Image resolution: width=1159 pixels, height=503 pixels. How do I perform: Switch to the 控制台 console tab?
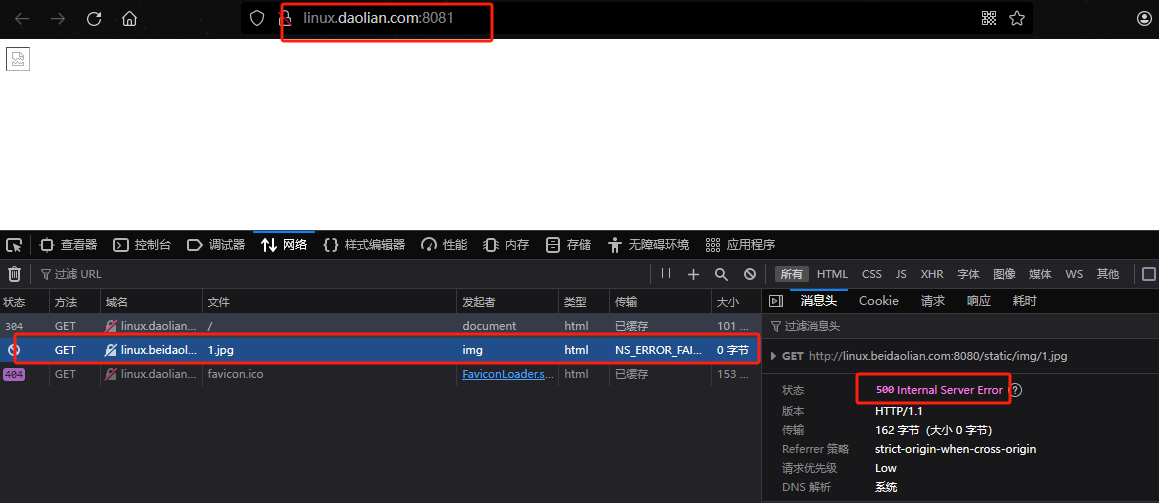pyautogui.click(x=142, y=245)
